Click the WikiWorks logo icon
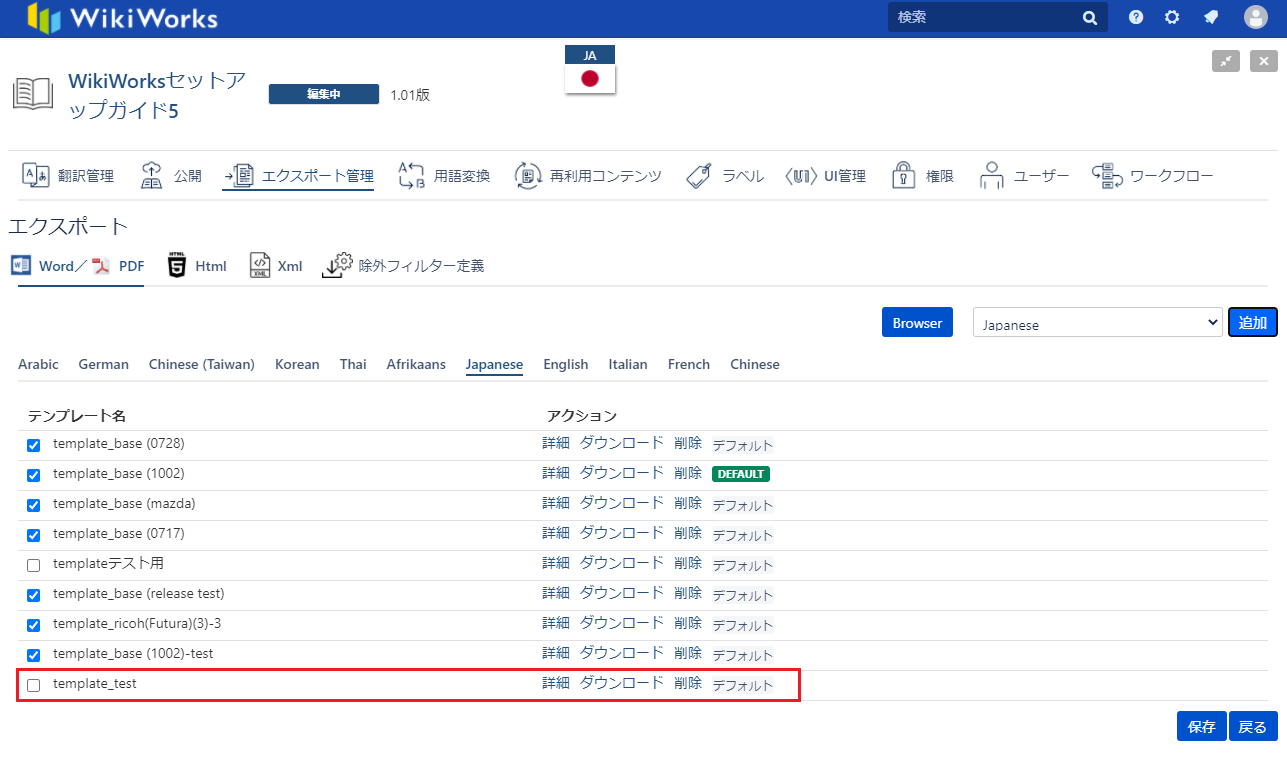Screen dimensions: 1287x757 tap(44, 18)
